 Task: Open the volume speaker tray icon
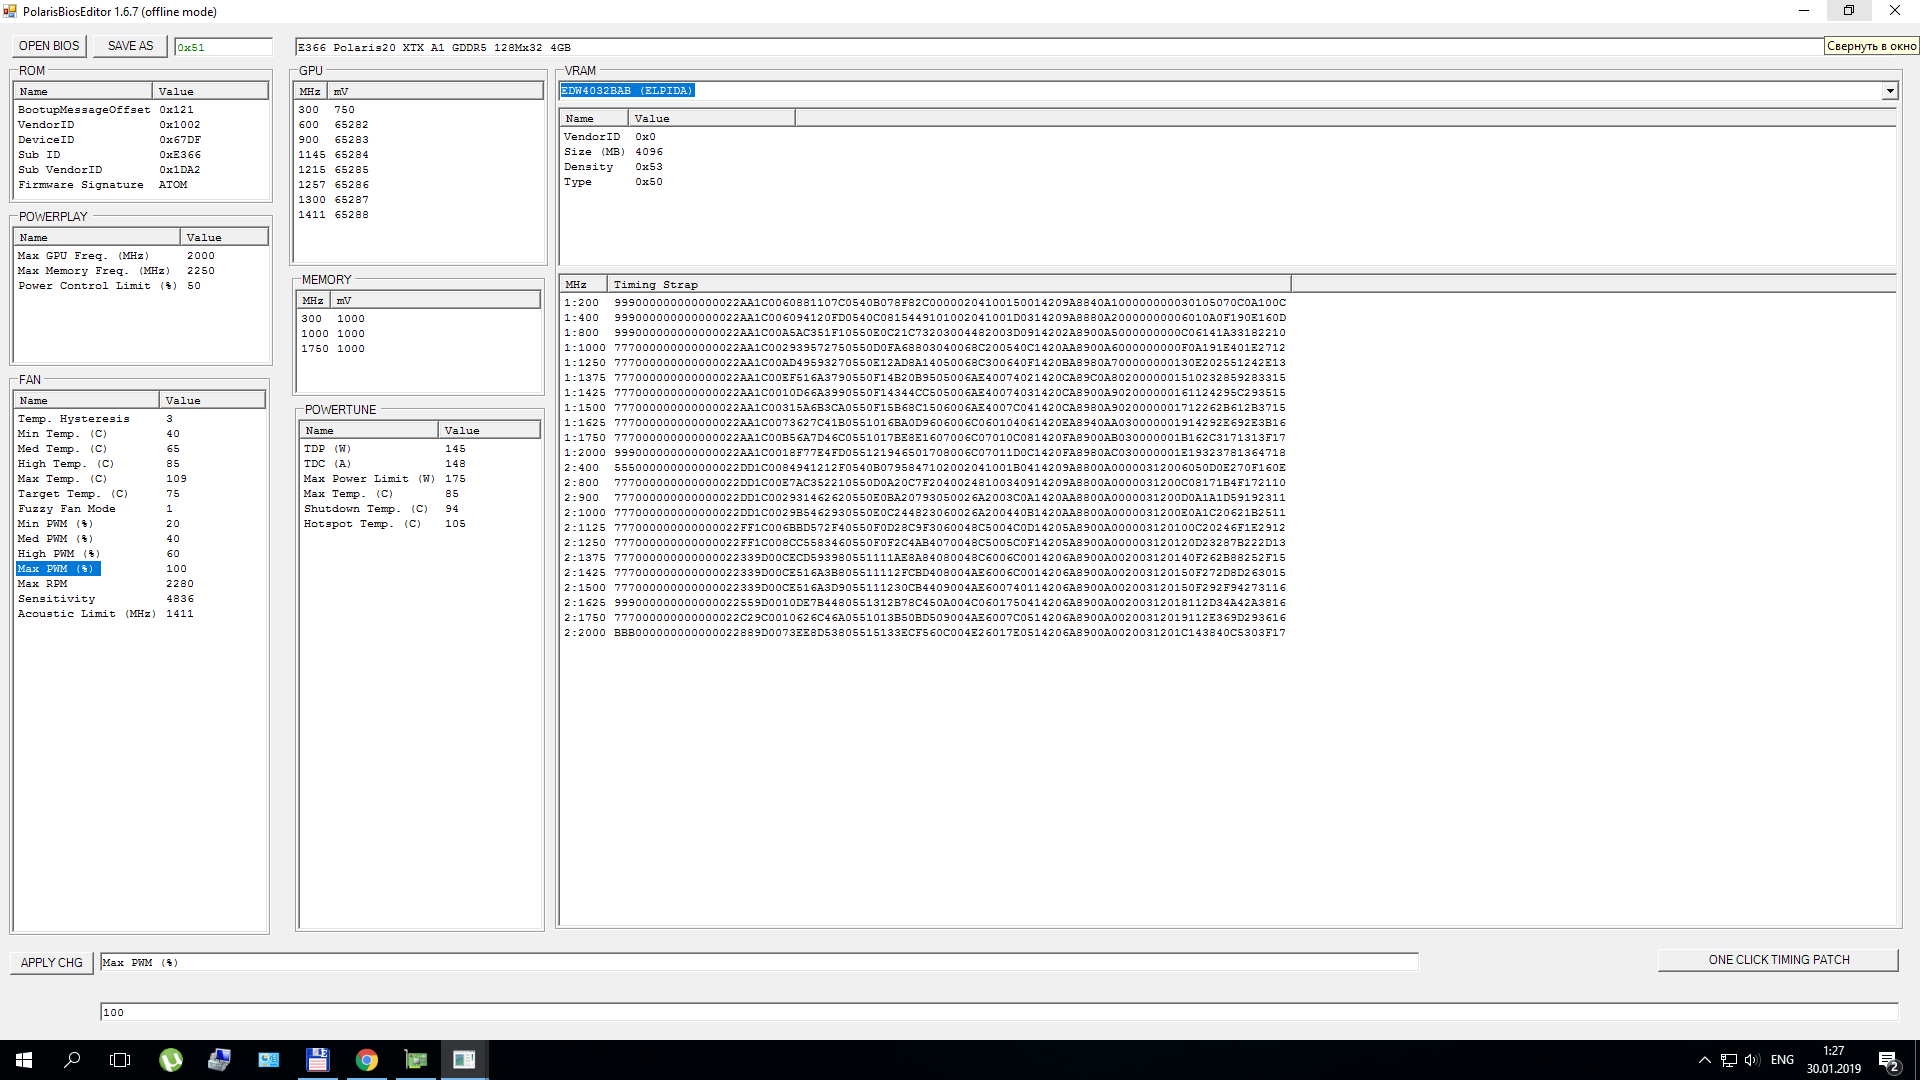tap(1752, 1060)
